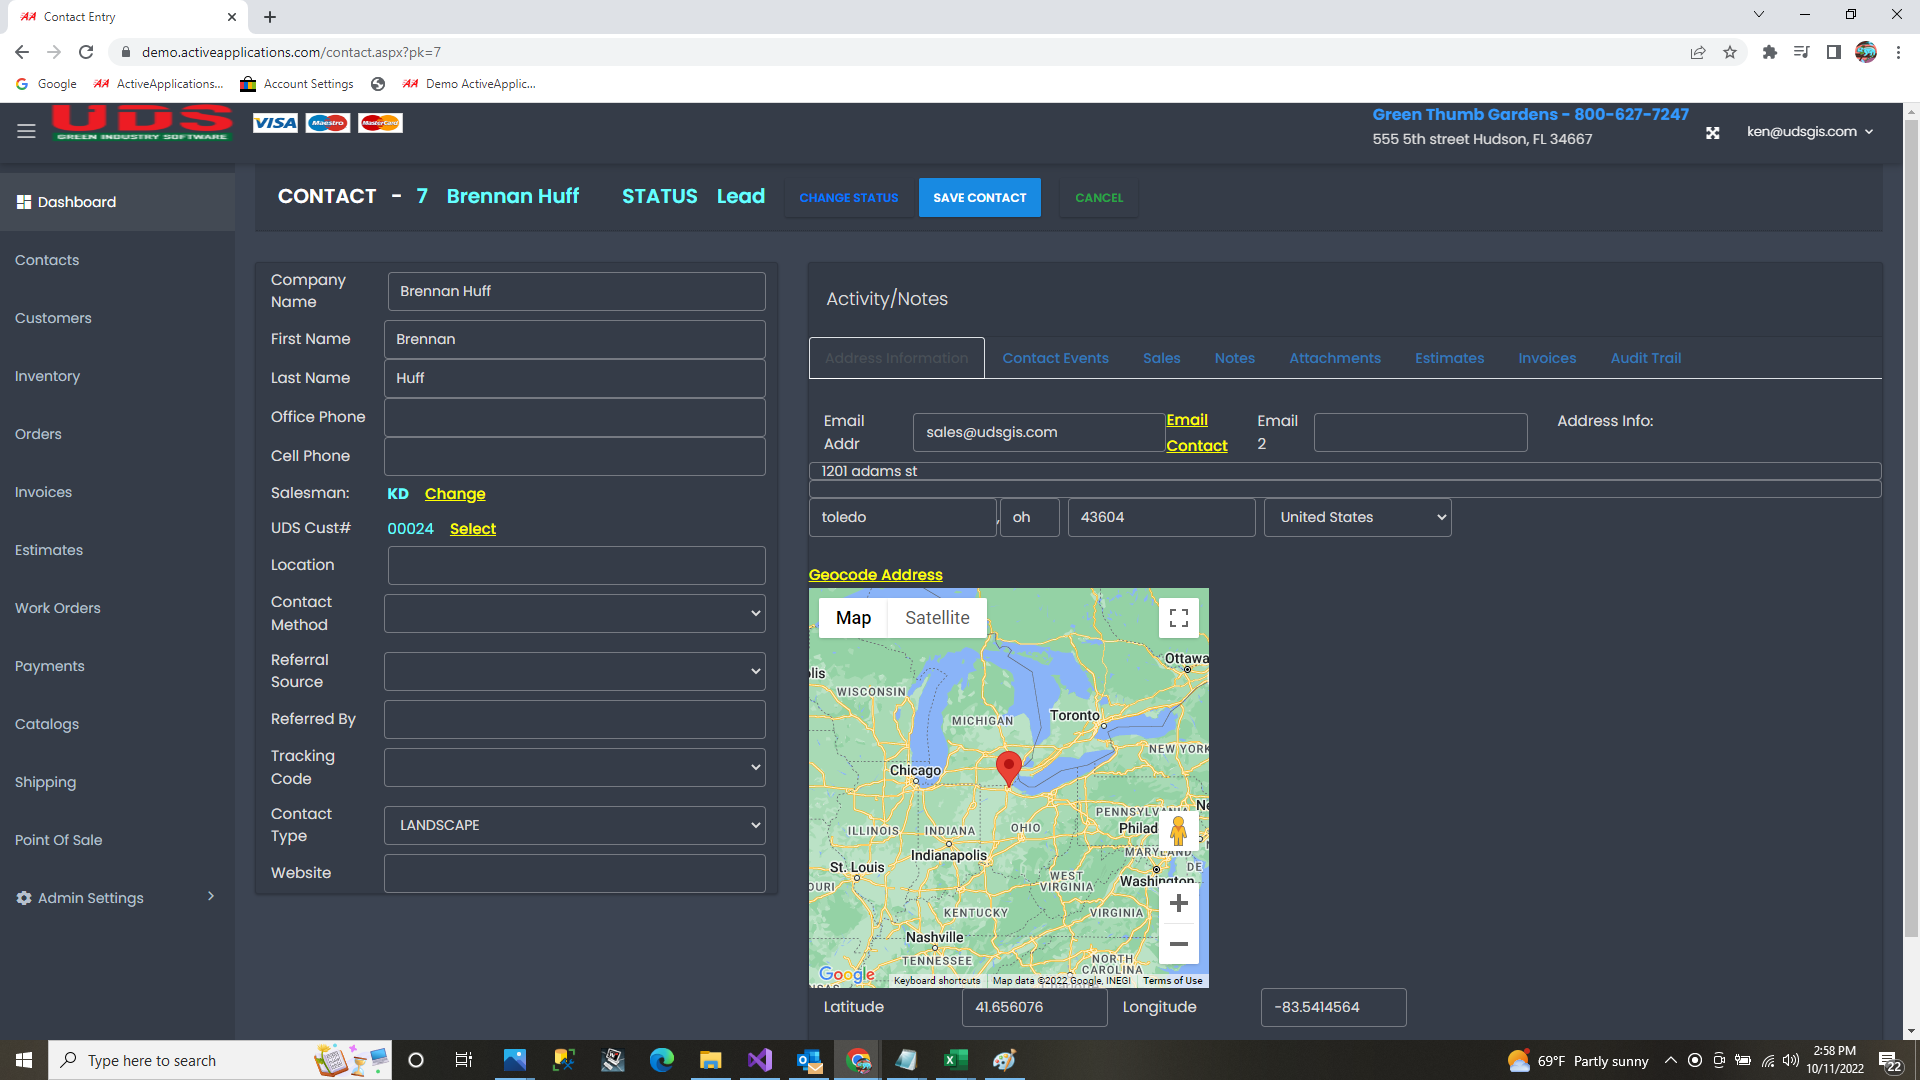Viewport: 1920px width, 1080px height.
Task: Click the Change Status button
Action: coord(848,197)
